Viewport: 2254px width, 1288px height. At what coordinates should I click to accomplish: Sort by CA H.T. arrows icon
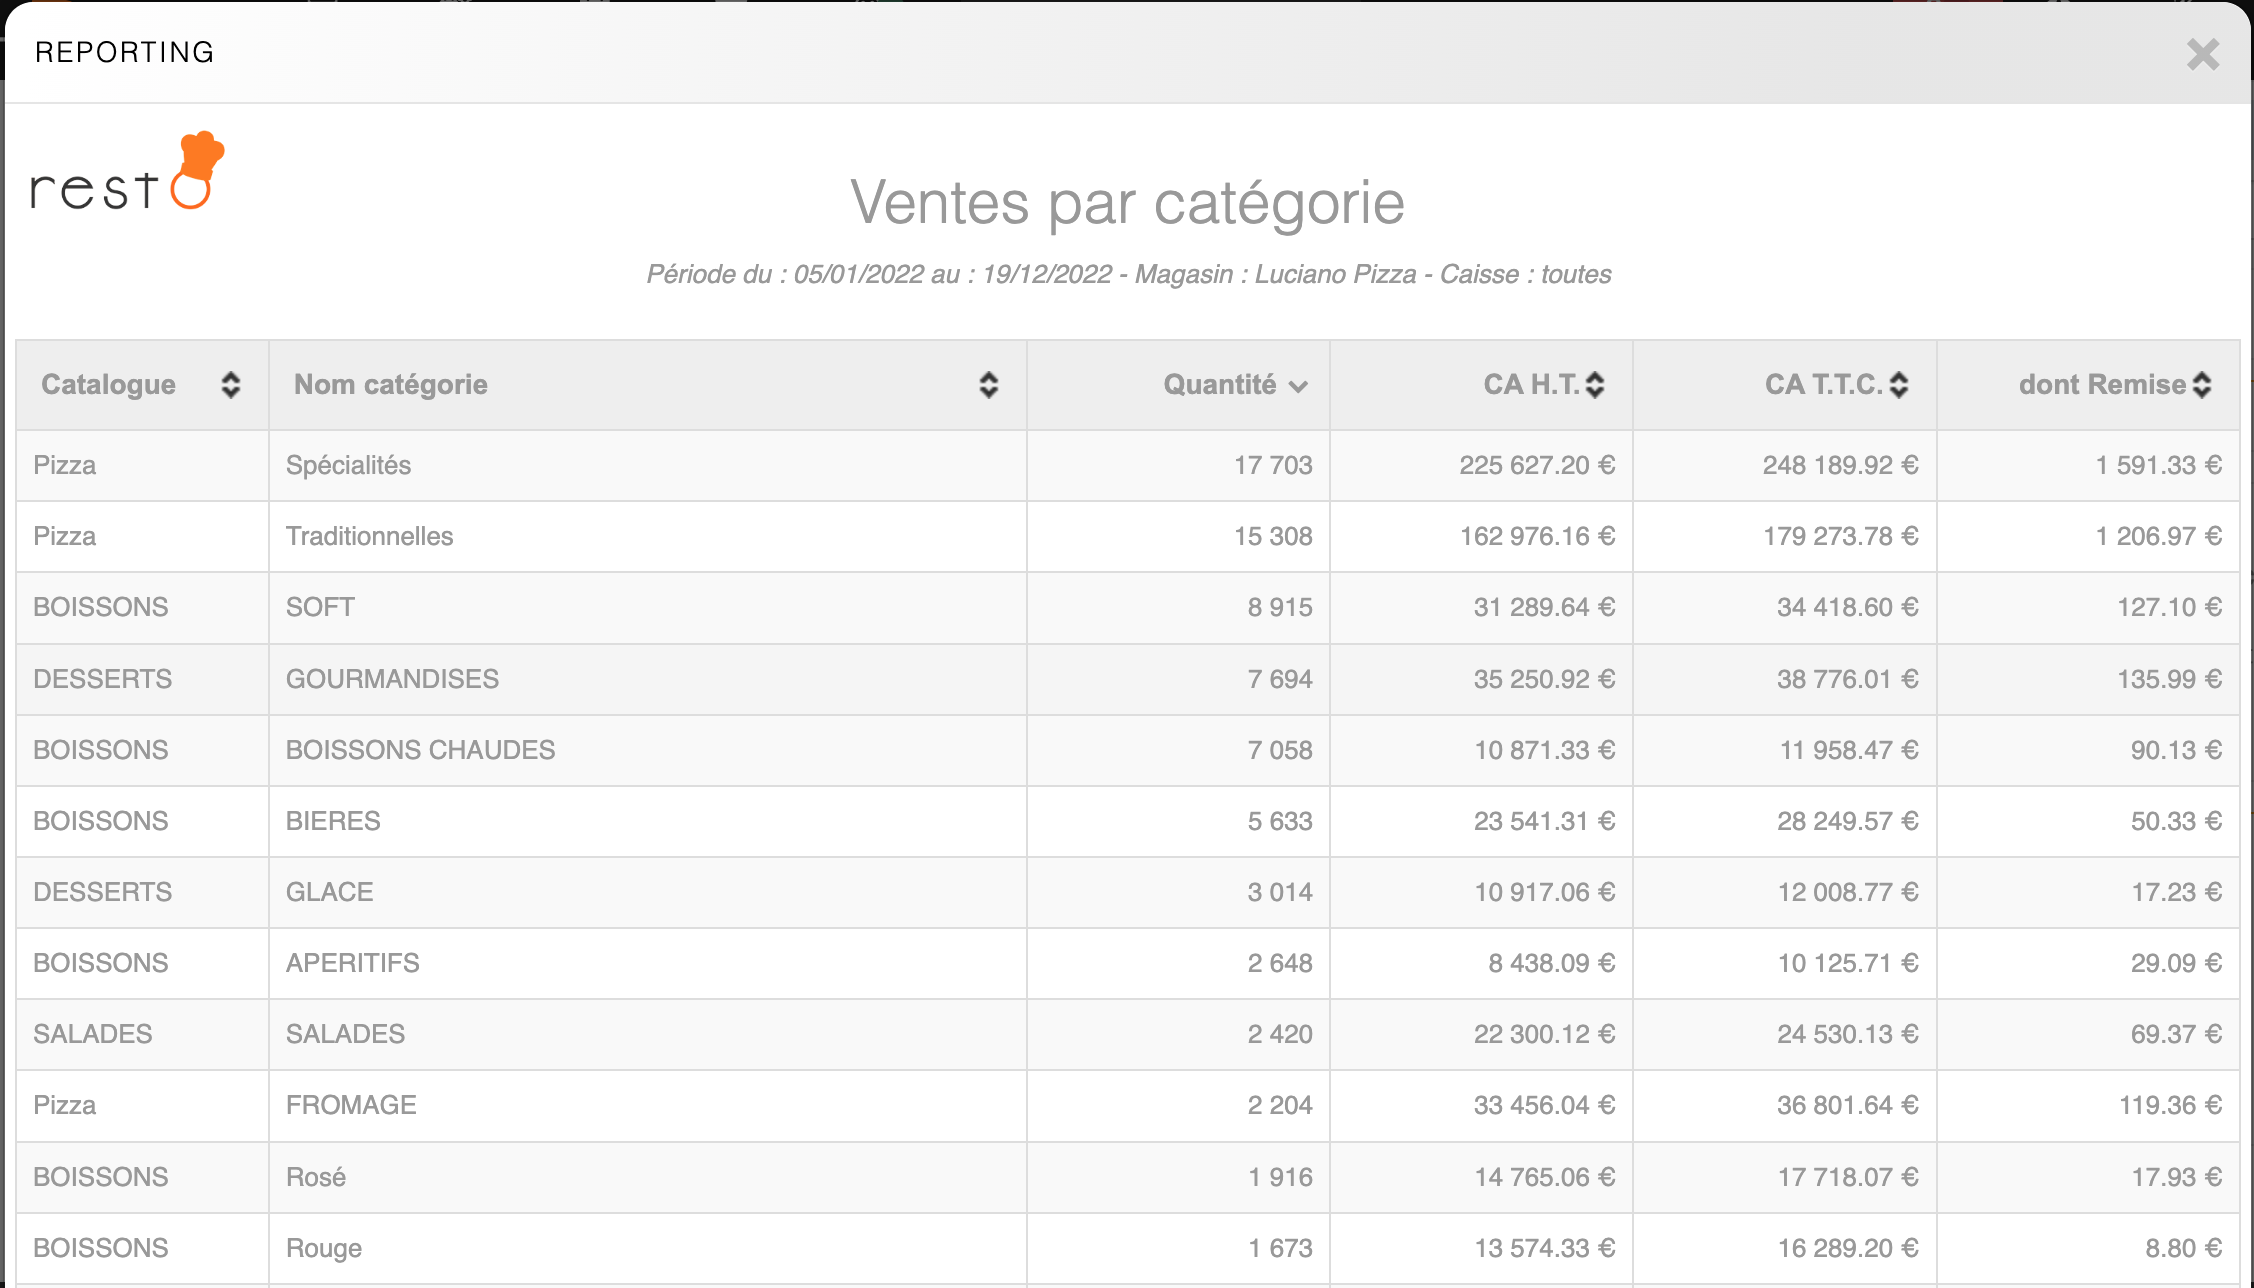coord(1595,385)
